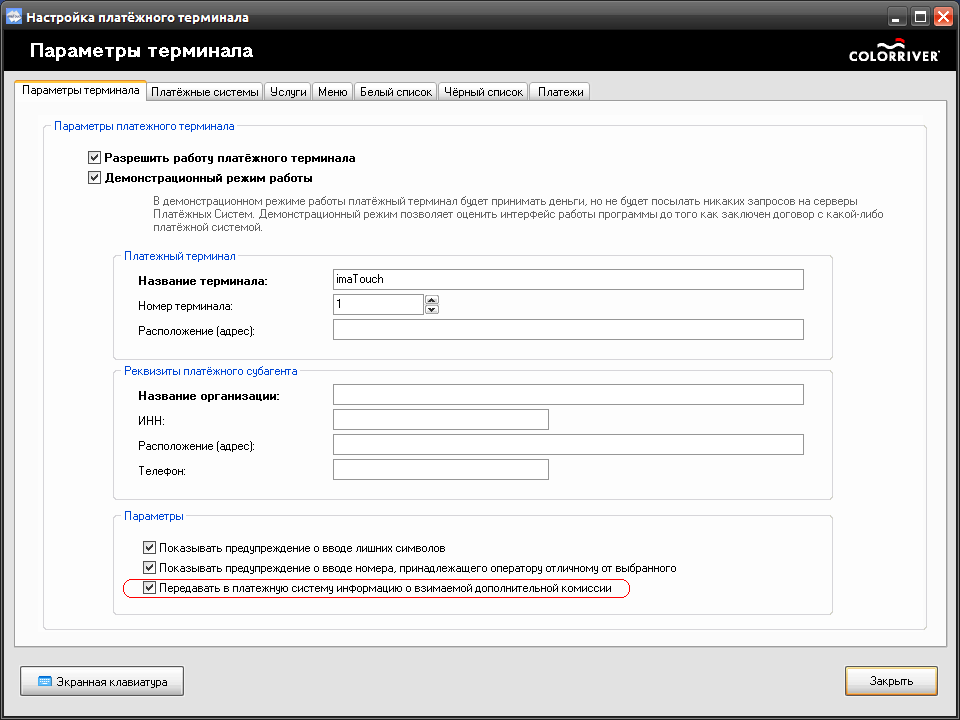Uncheck warning about extra symbols input
Viewport: 960px width, 720px height.
click(150, 548)
